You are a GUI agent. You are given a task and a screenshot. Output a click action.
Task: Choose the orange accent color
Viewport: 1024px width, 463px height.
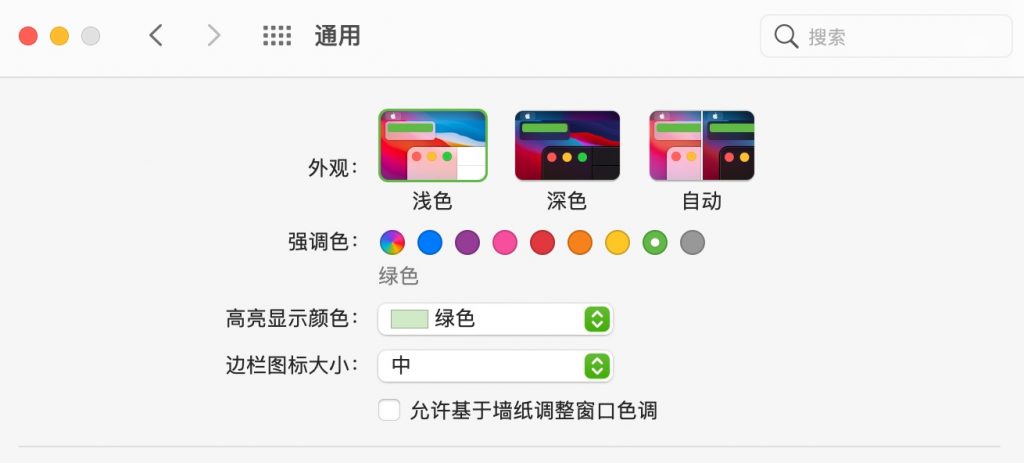click(x=580, y=243)
